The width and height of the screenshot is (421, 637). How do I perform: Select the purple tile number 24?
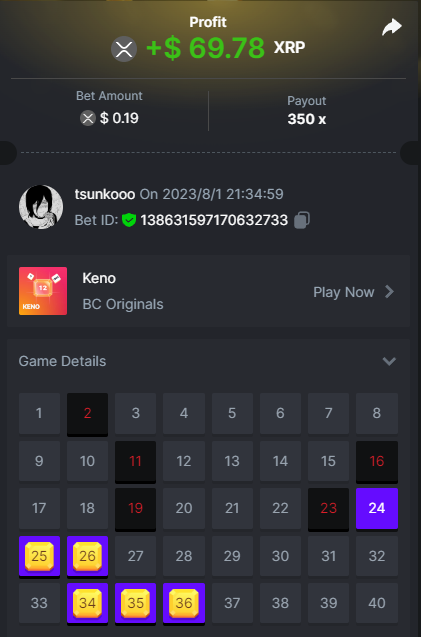click(x=377, y=509)
